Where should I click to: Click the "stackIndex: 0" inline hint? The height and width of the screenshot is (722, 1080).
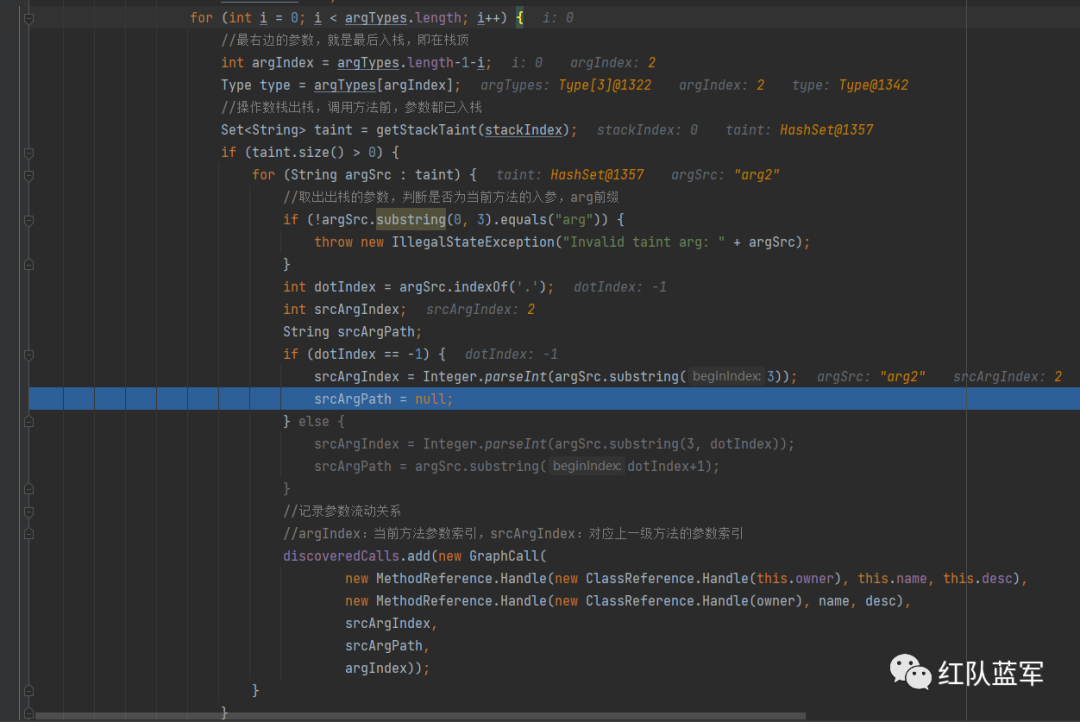(x=647, y=130)
